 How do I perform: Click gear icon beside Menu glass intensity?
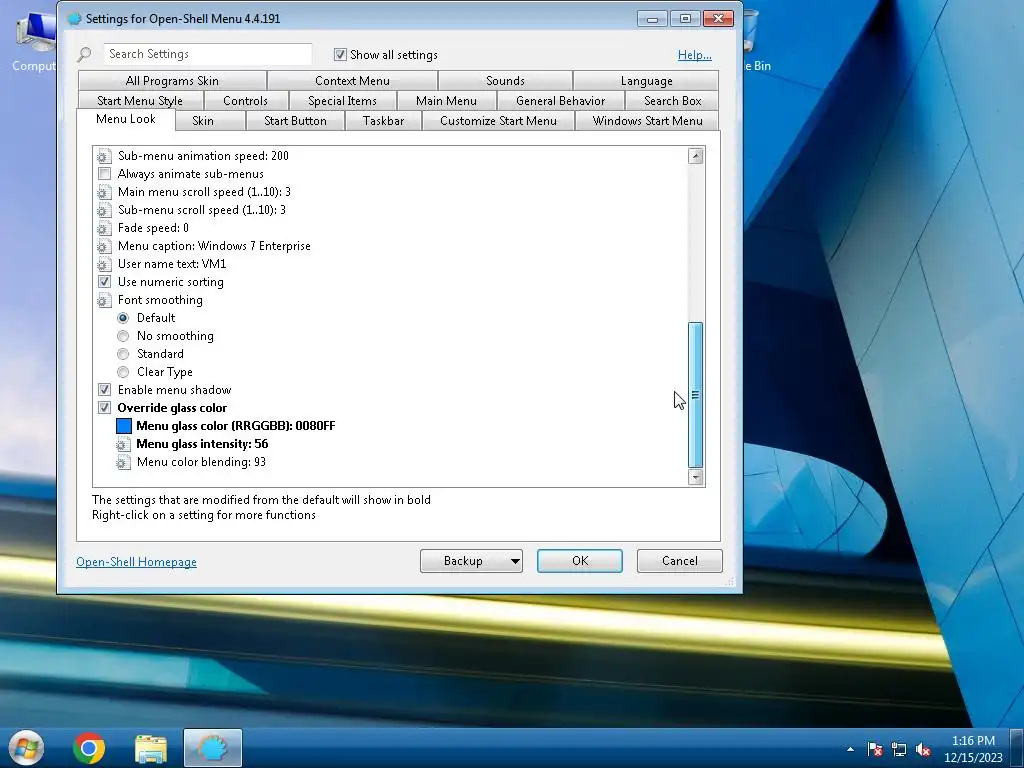click(123, 444)
